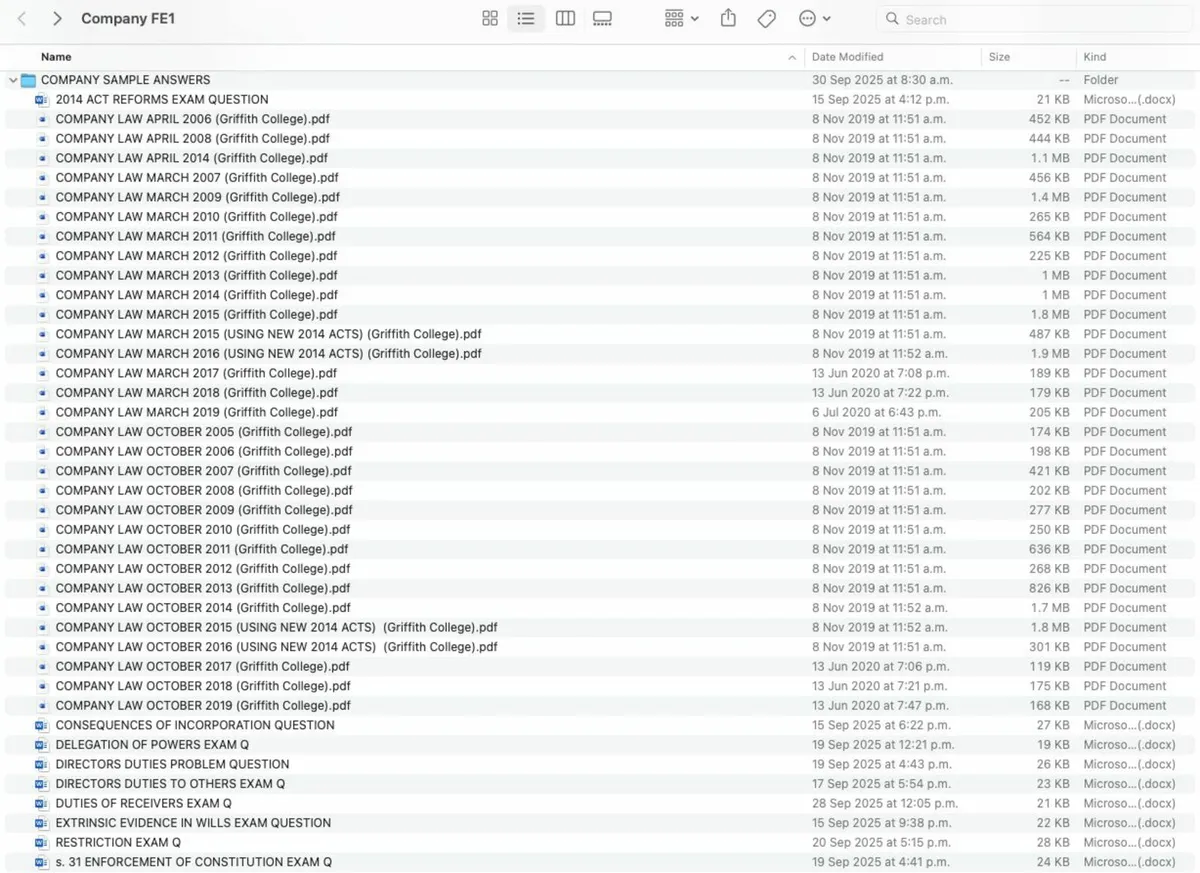Switch to gallery view
The image size is (1200, 873).
602,19
